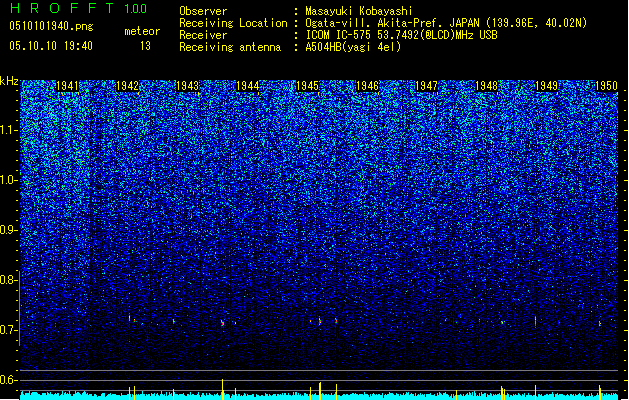This screenshot has height=400, width=629.
Task: Click the 1.1 kHz axis label
Action: click(9, 130)
